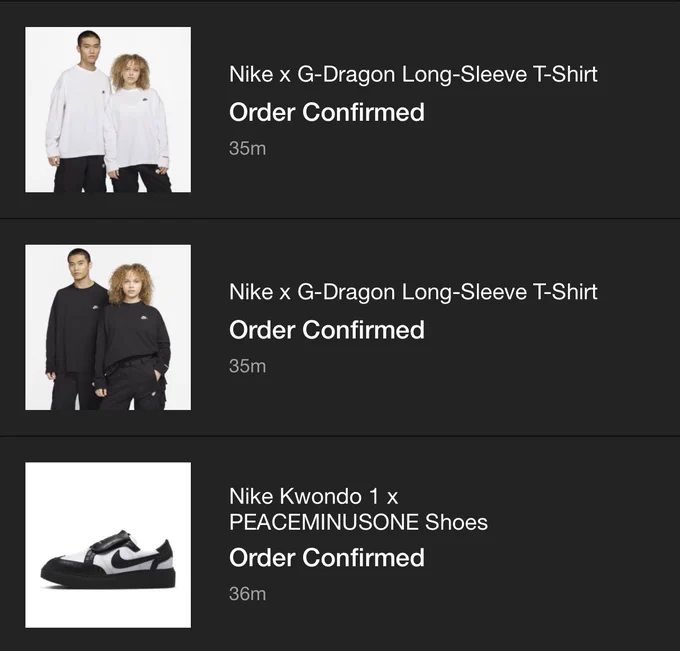The height and width of the screenshot is (651, 680).
Task: Tap the curly-haired model in white shirt
Action: 138,123
